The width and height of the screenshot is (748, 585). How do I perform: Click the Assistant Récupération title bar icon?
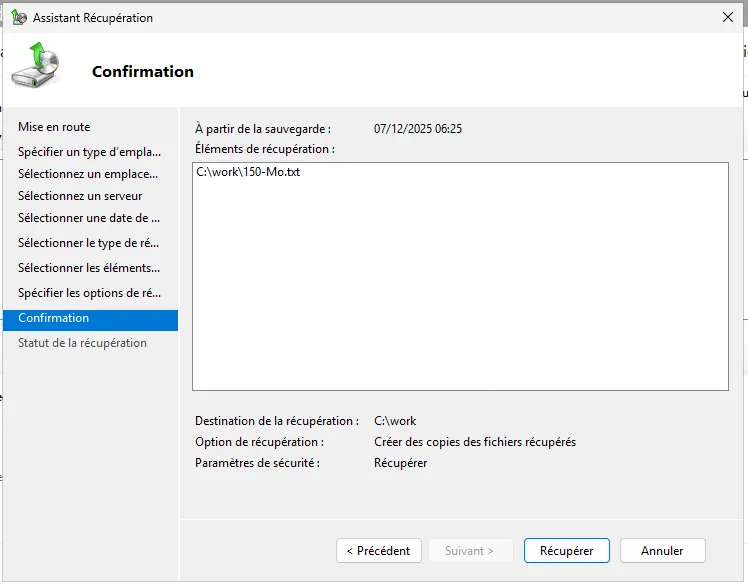click(18, 18)
